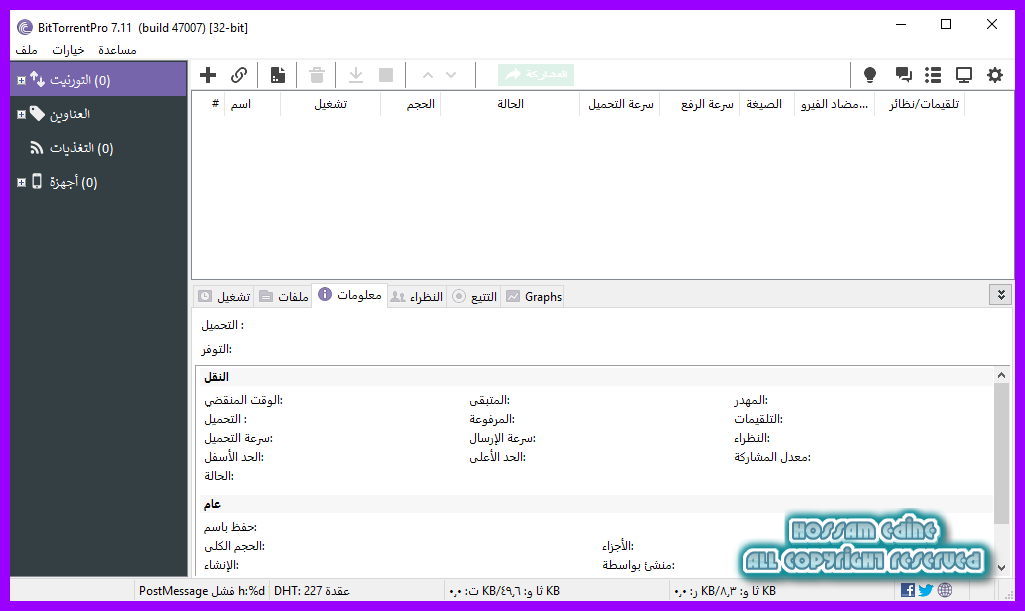Image resolution: width=1025 pixels, height=611 pixels.
Task: Click the green Share button
Action: [x=536, y=74]
